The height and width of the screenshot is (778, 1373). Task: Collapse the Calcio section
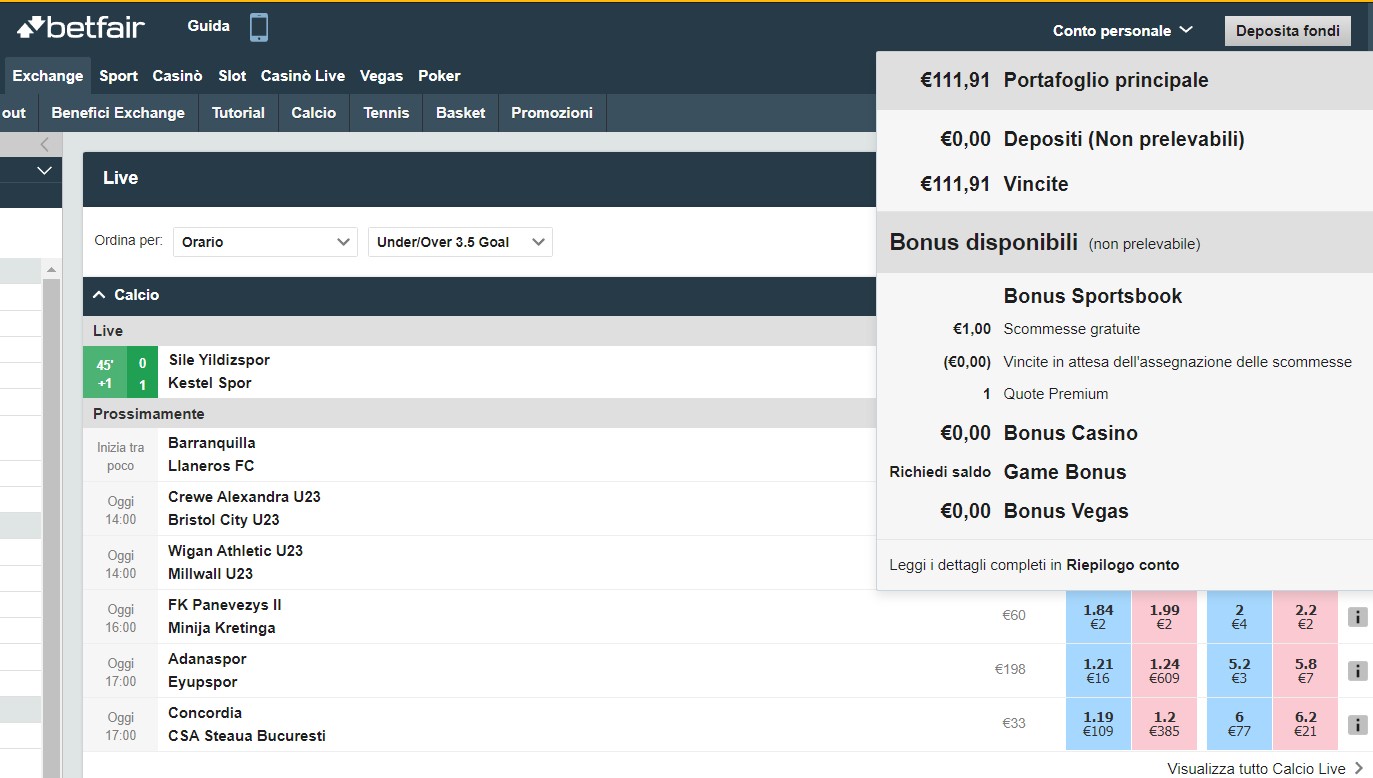pyautogui.click(x=99, y=295)
